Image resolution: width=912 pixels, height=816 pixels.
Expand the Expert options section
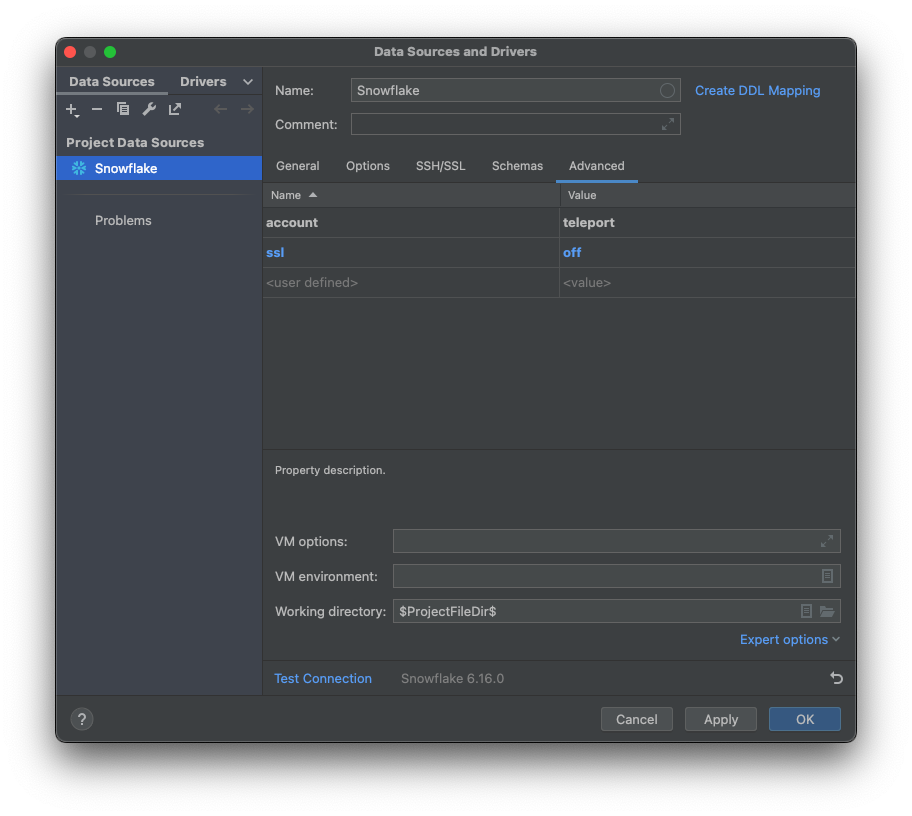pos(789,639)
